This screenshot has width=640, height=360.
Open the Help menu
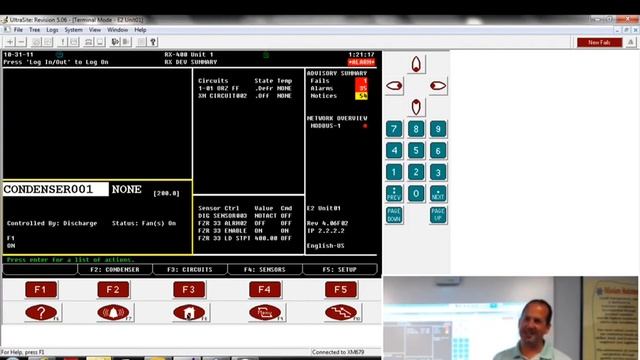(x=140, y=30)
